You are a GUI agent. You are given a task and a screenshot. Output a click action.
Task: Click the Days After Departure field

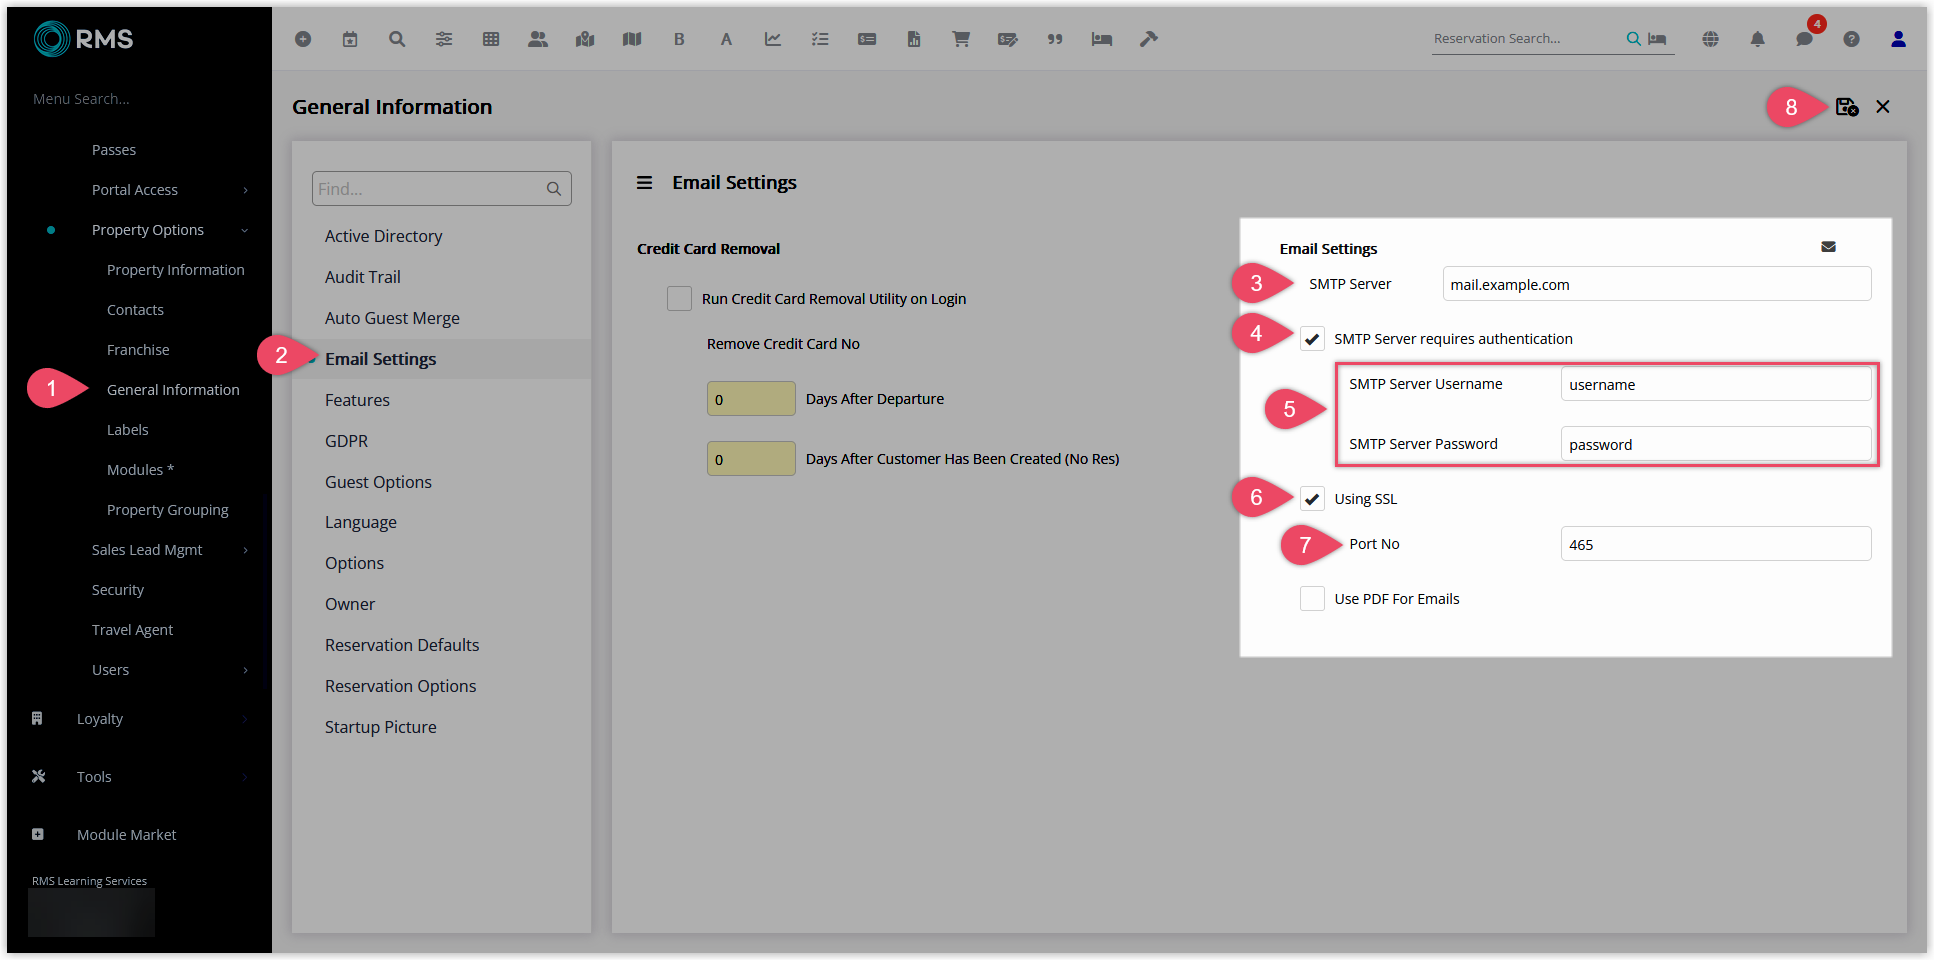751,399
